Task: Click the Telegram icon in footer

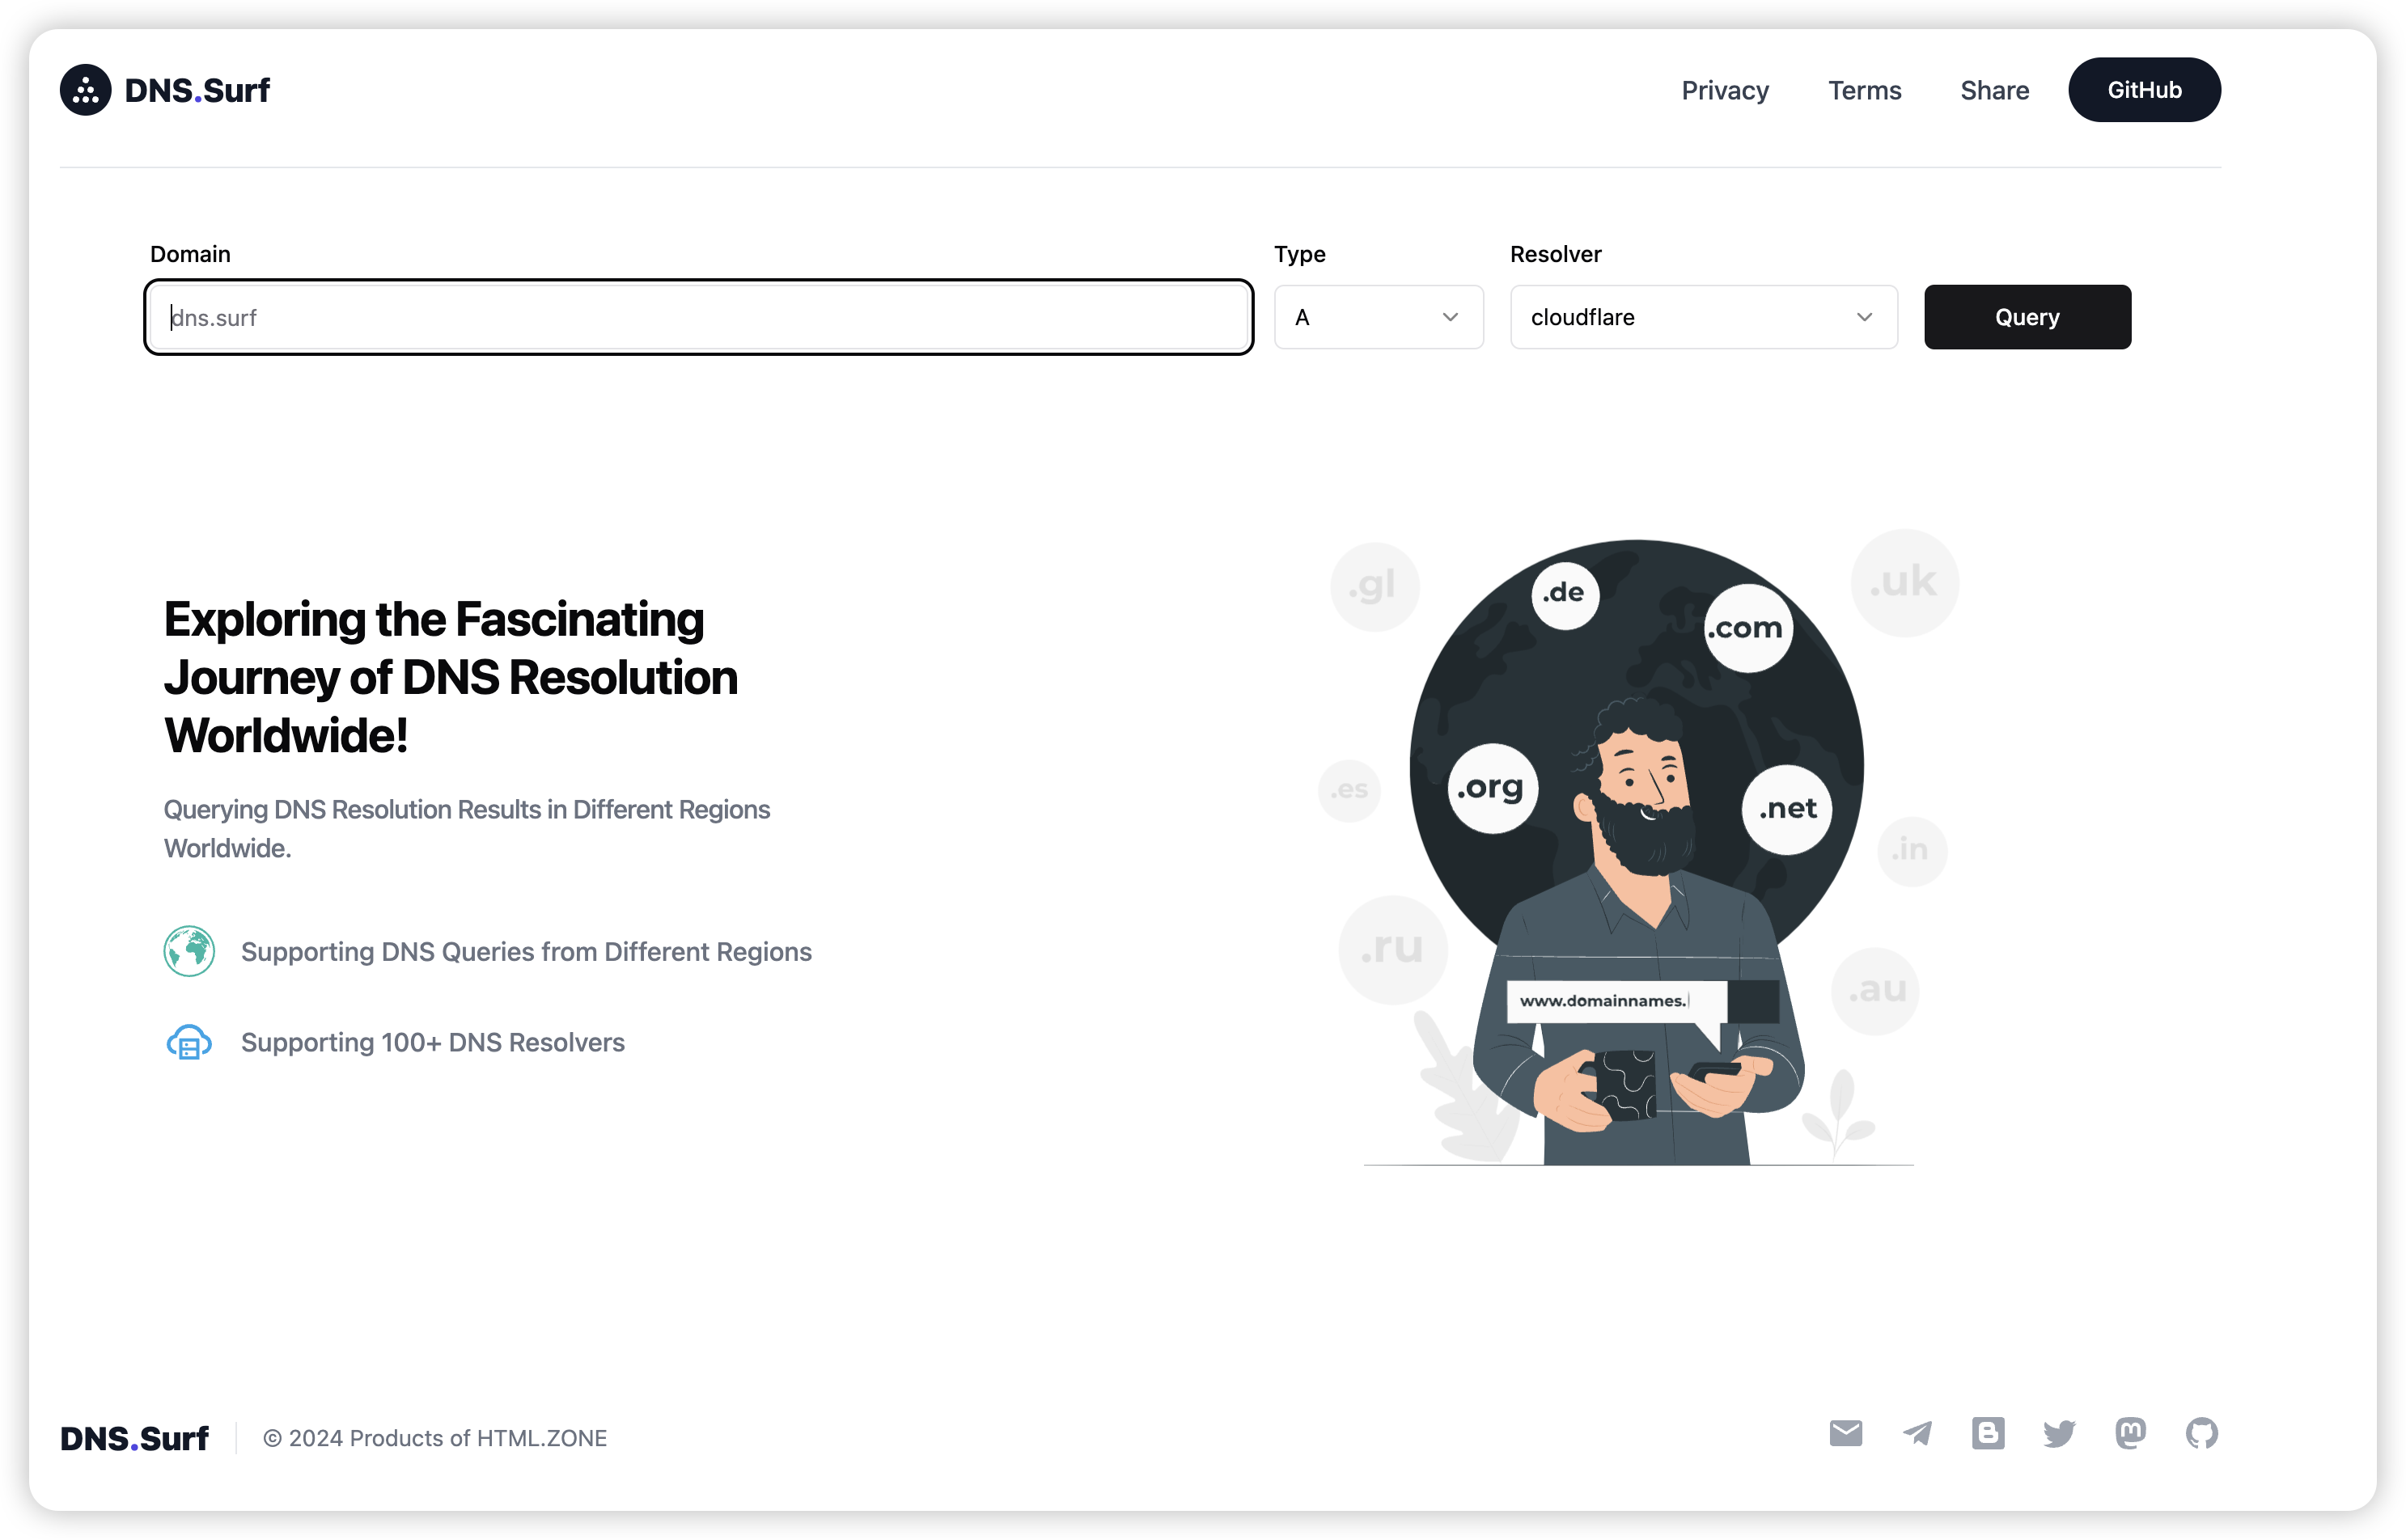Action: click(1918, 1435)
